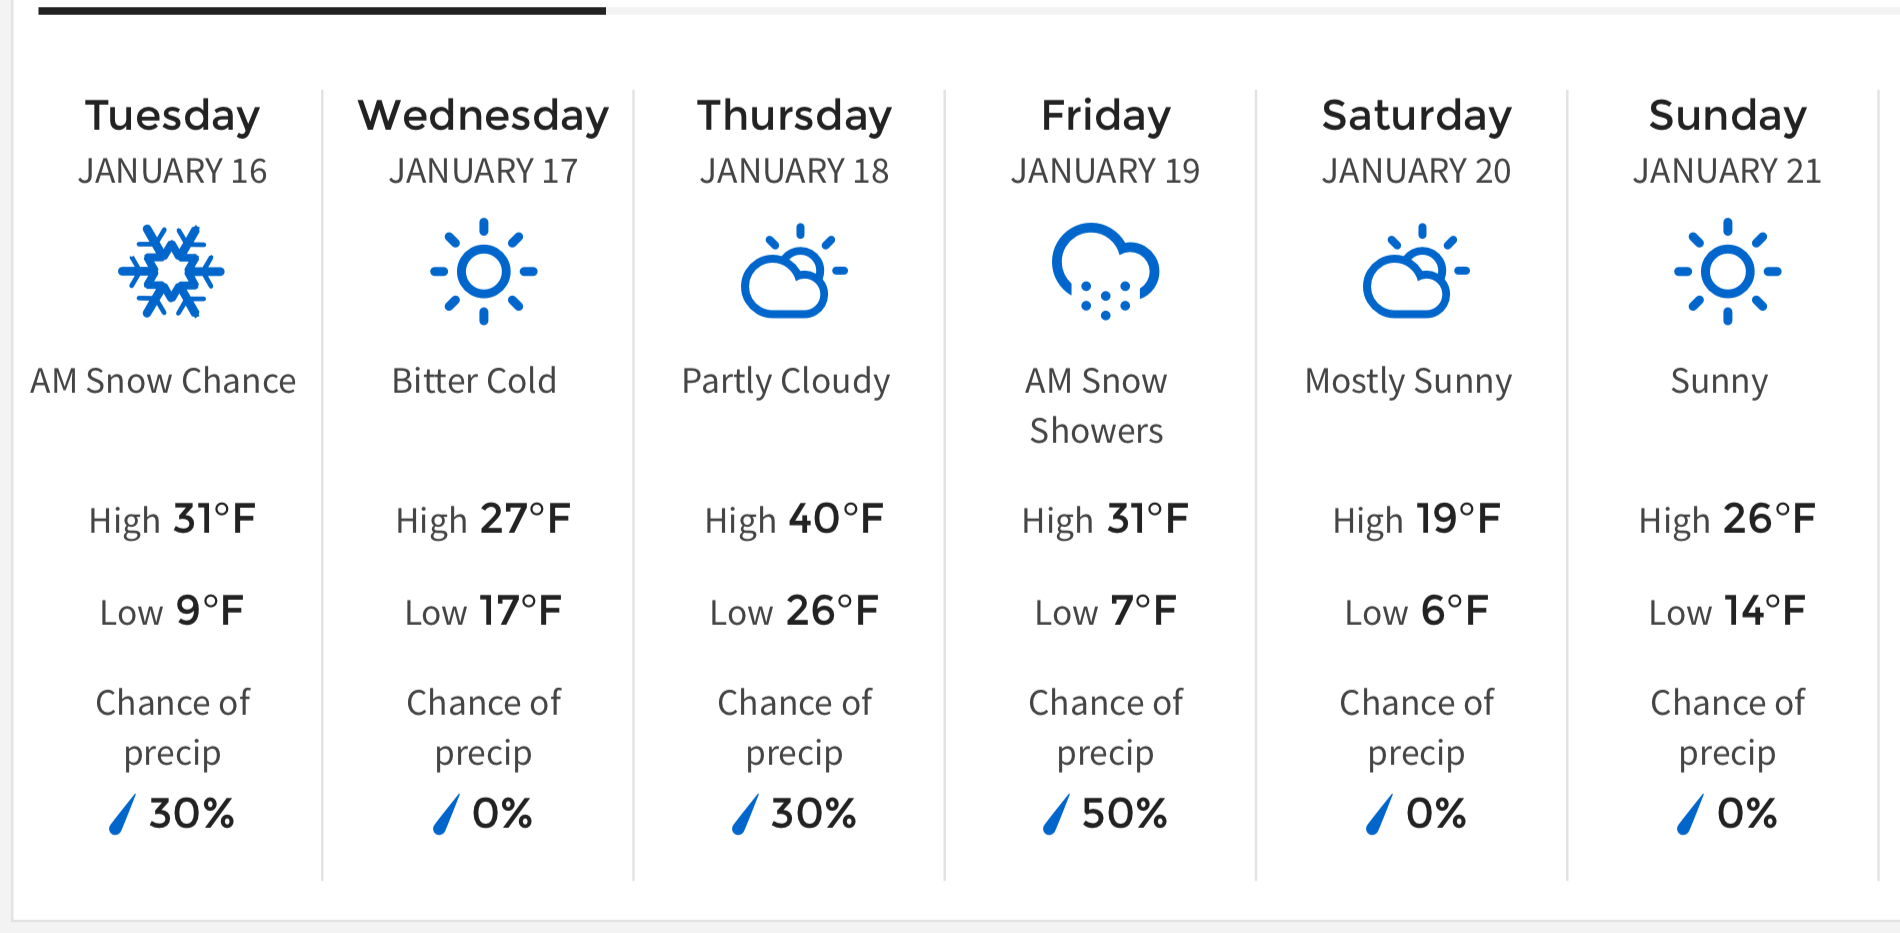Click the dark progress bar segment
This screenshot has width=1900, height=933.
click(321, 11)
